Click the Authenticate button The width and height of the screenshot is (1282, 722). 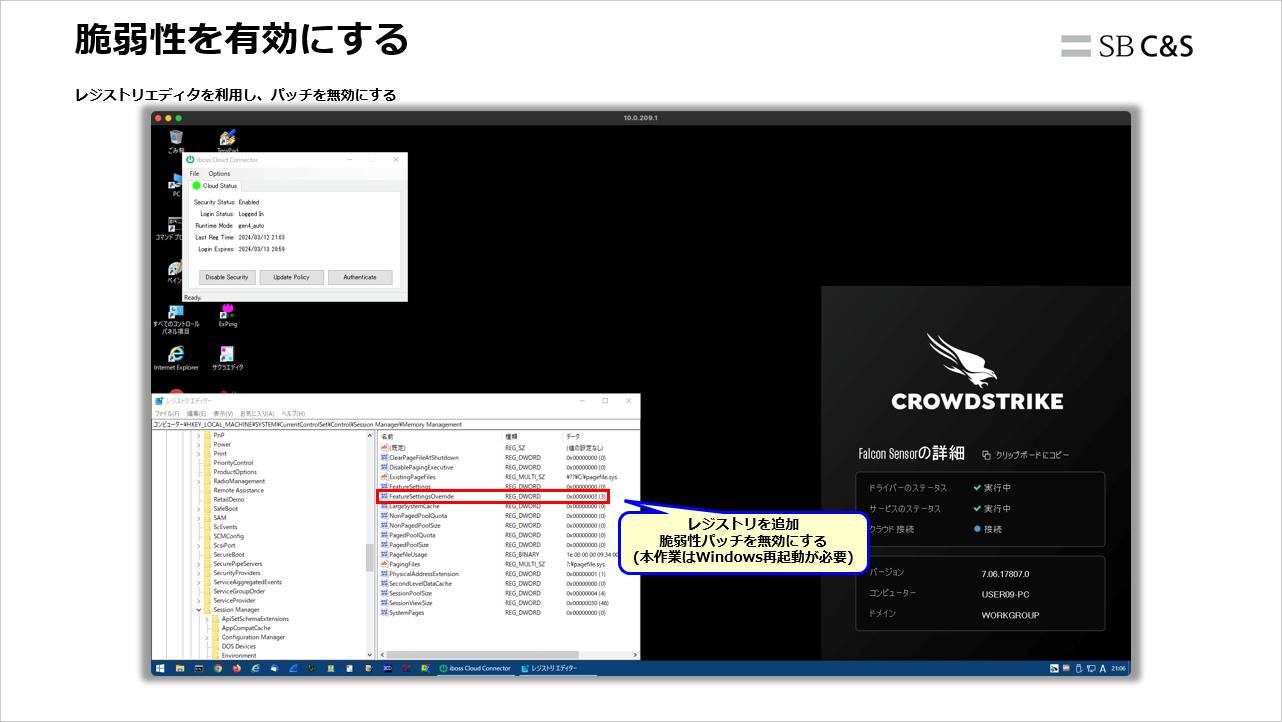[x=360, y=277]
